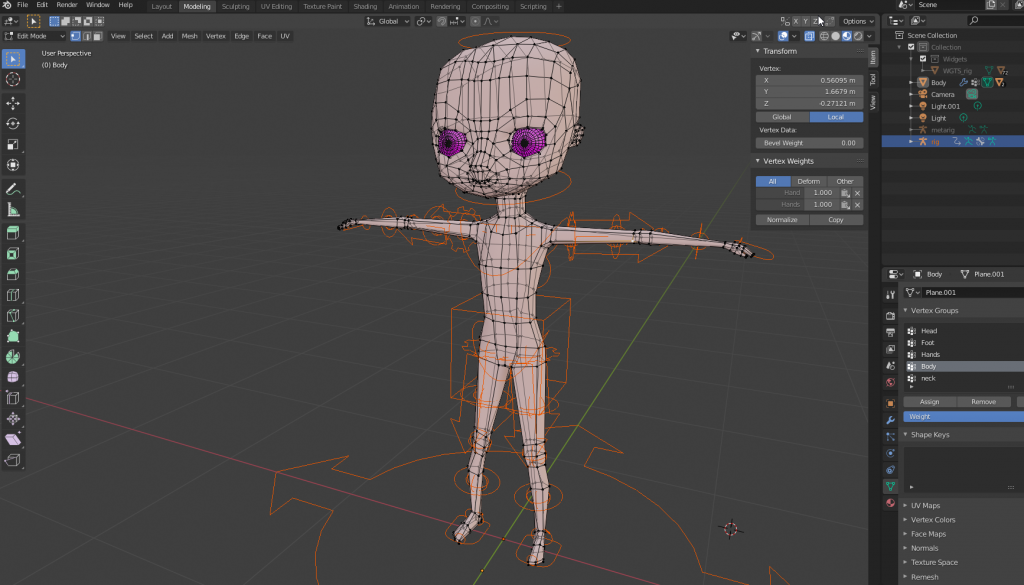Image resolution: width=1024 pixels, height=585 pixels.
Task: Open World properties tab
Action: [x=890, y=383]
